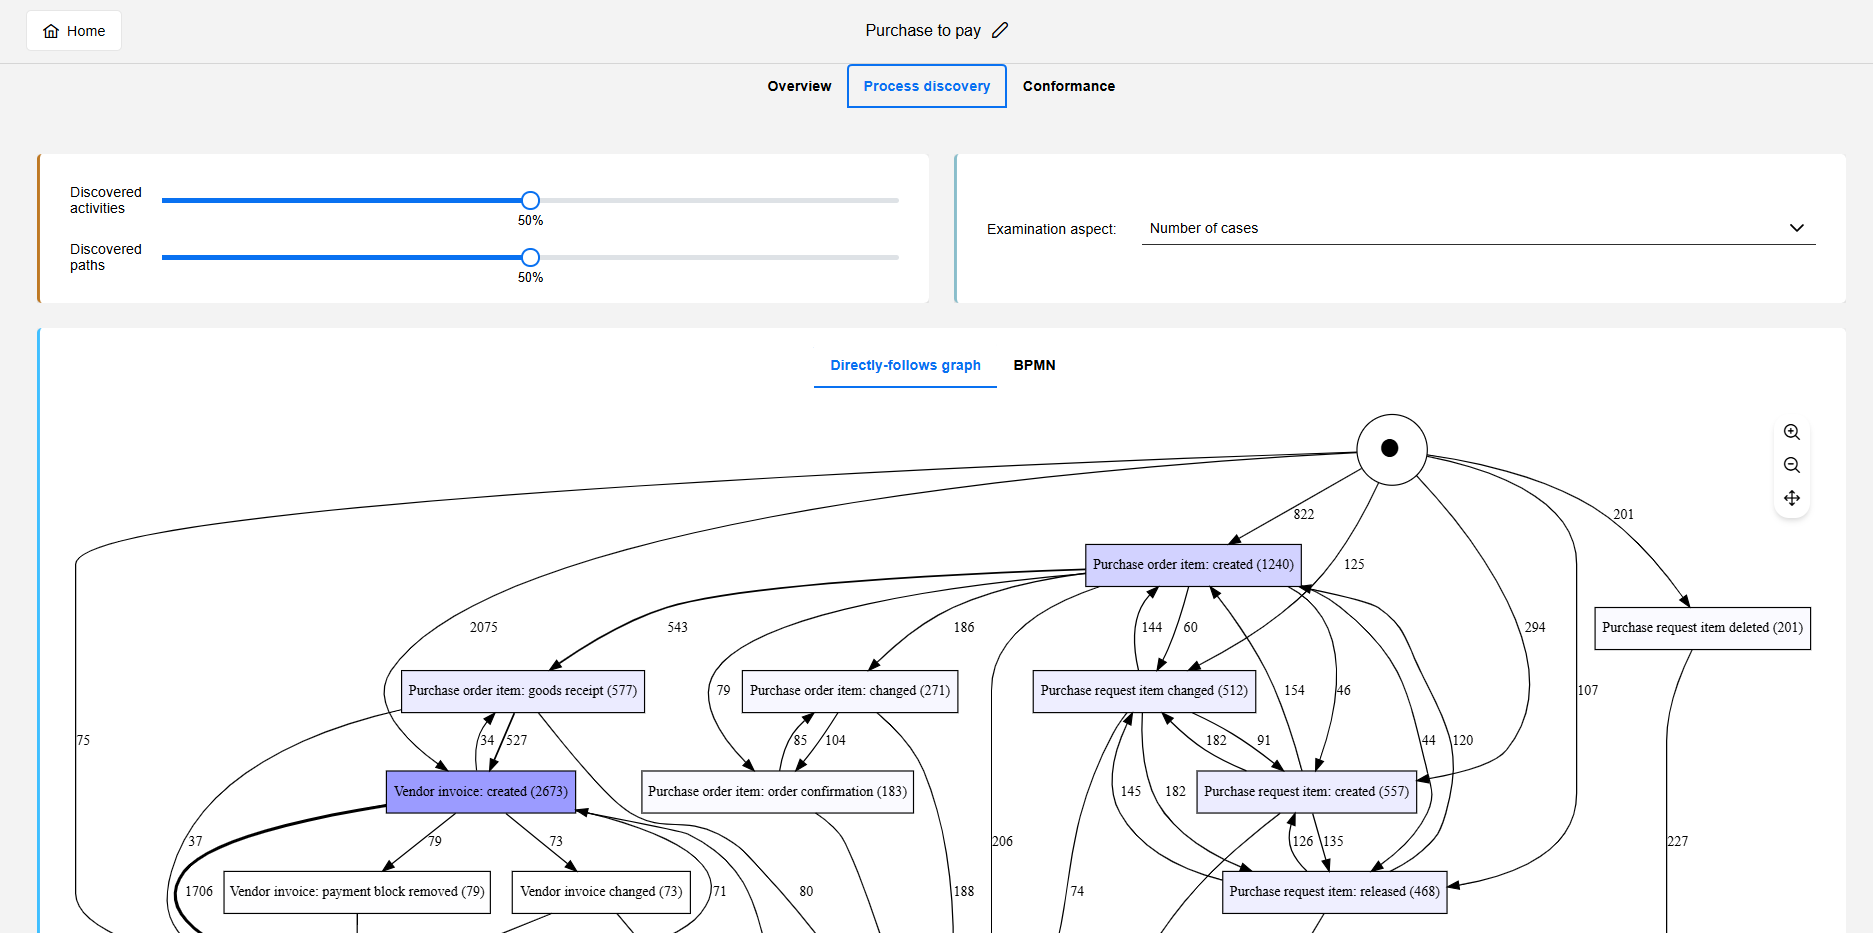Adjust the Discovered activities slider
The image size is (1873, 933).
tap(530, 200)
